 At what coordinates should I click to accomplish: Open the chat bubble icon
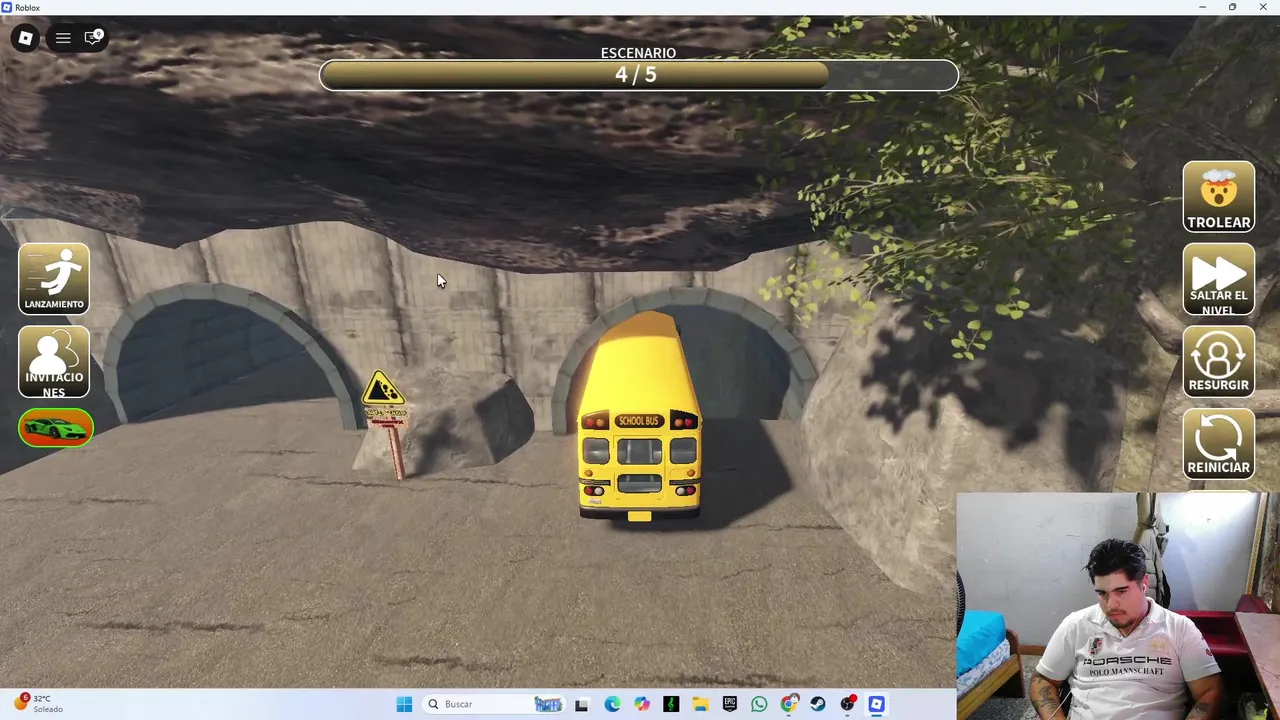click(x=93, y=38)
